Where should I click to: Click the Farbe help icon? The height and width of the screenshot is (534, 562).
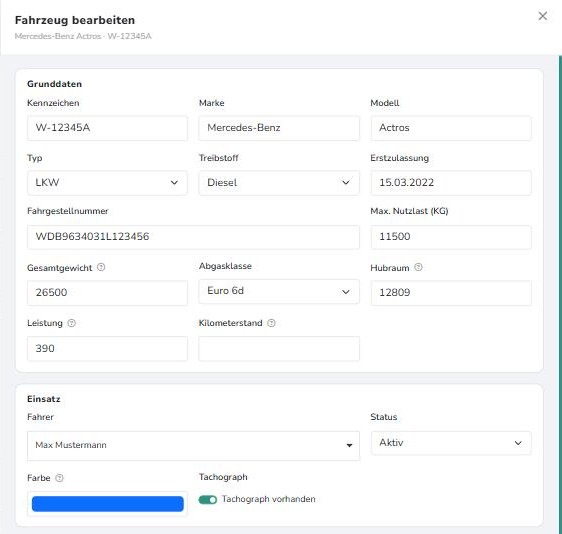click(x=59, y=478)
